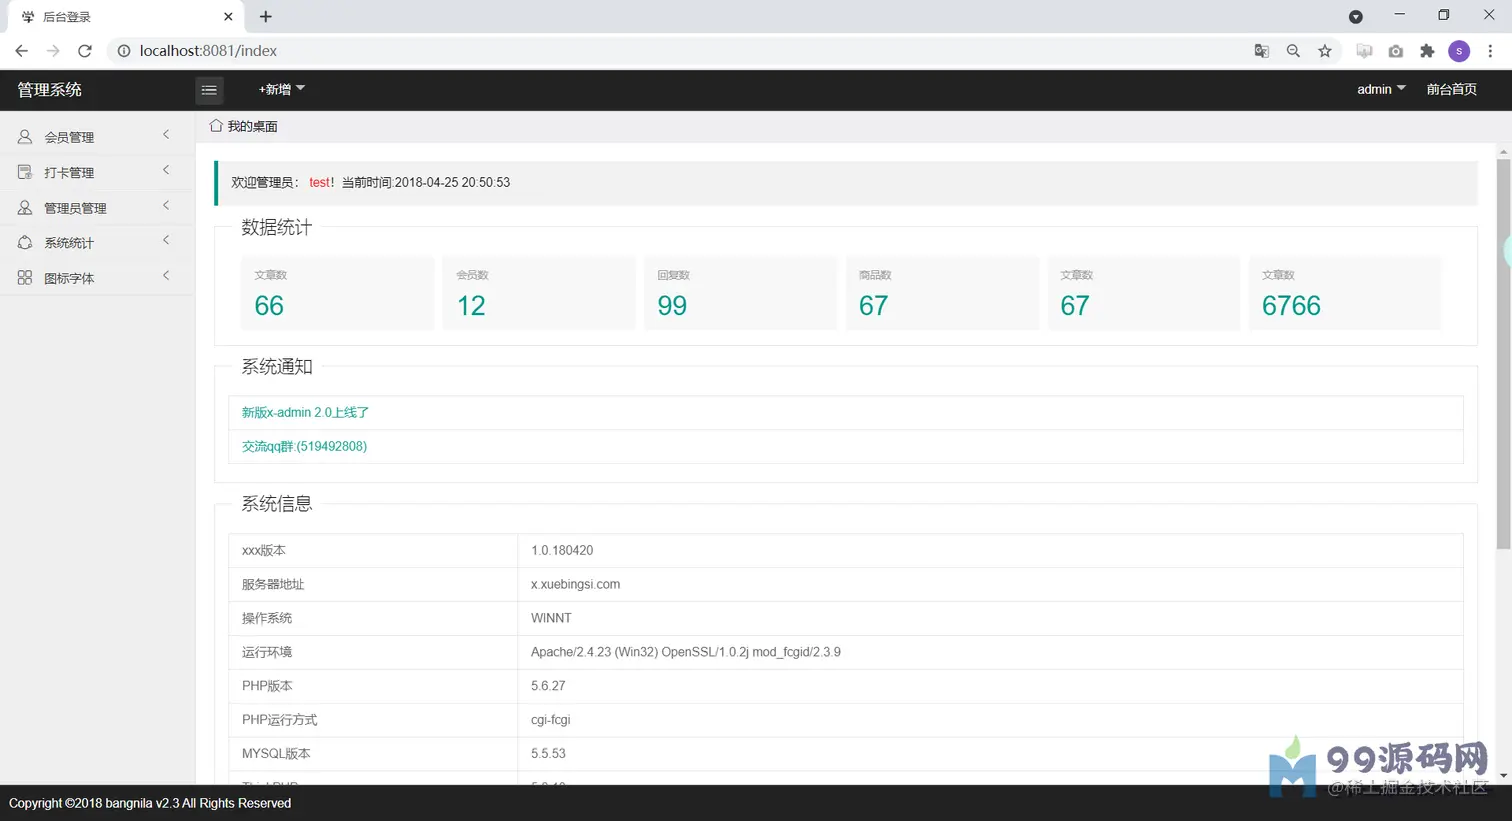
Task: Click the 当前时间 2018-04-25 20:50:53 text
Action: [426, 182]
